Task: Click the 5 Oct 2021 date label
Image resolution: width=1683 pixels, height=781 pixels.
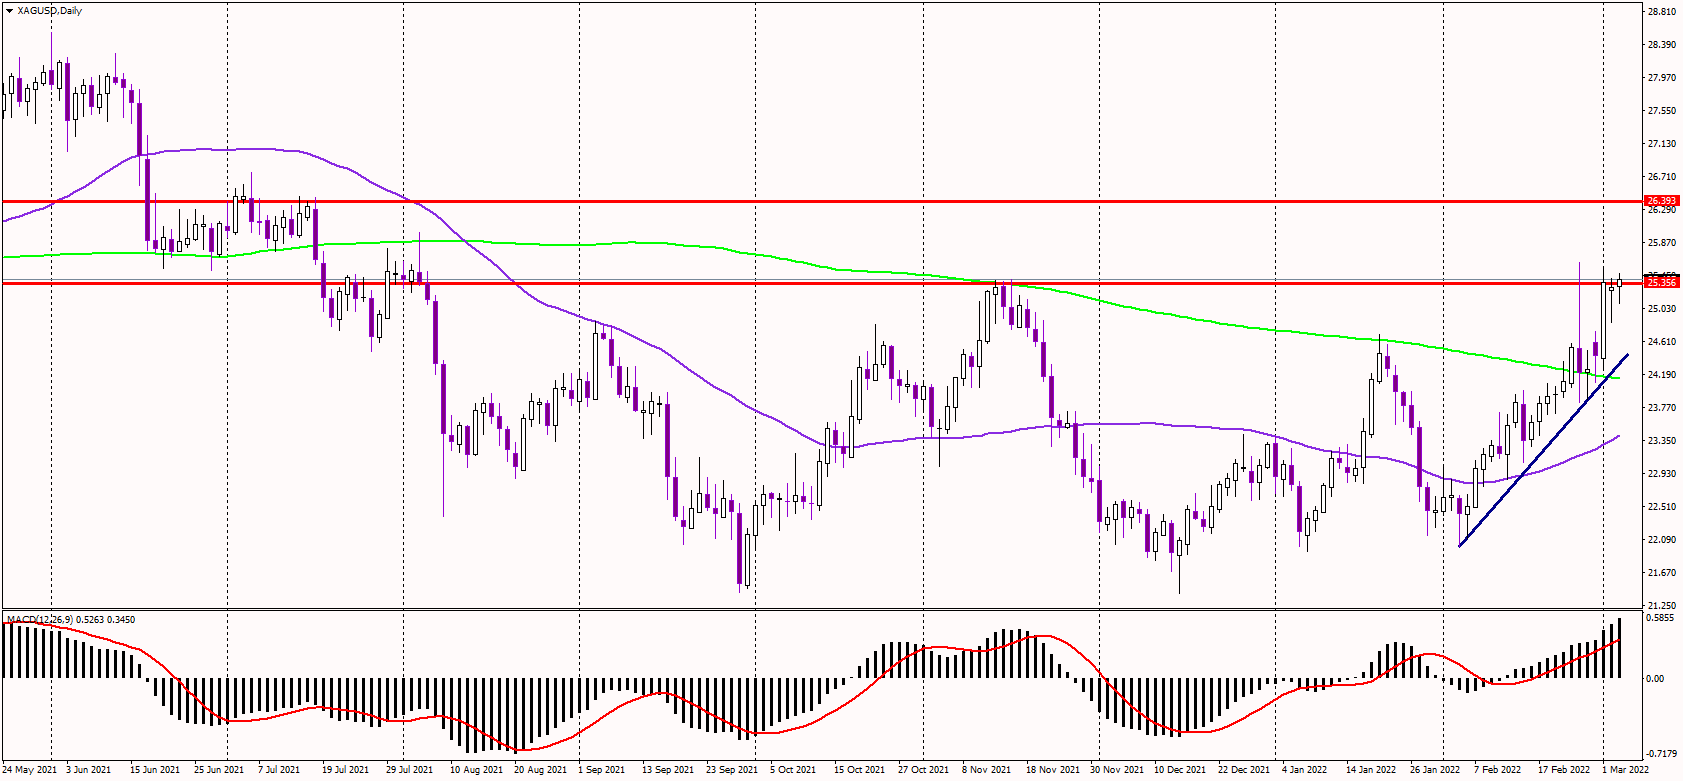Action: (x=792, y=770)
